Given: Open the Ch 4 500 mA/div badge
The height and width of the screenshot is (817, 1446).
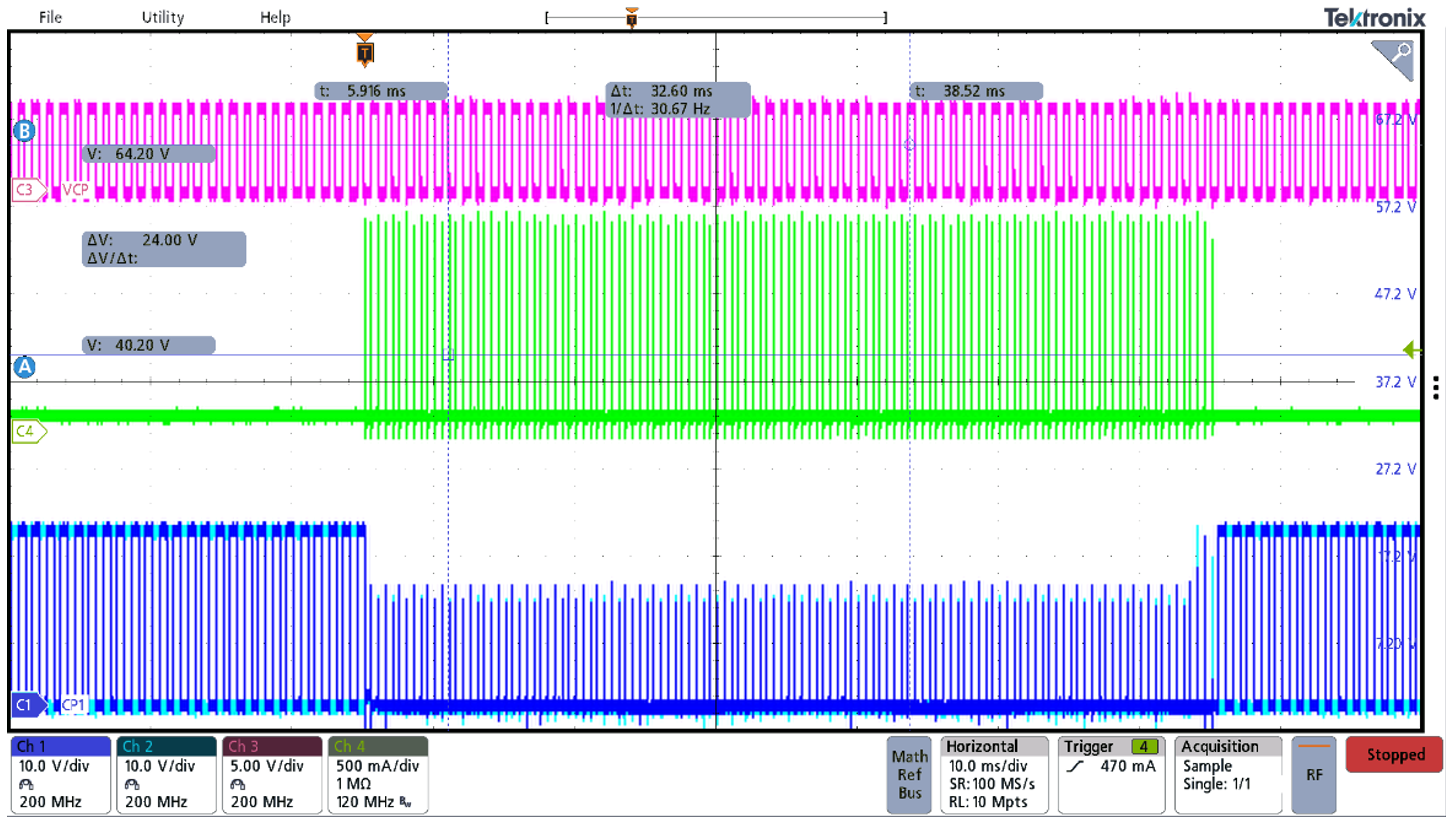Looking at the screenshot, I should pos(378,774).
